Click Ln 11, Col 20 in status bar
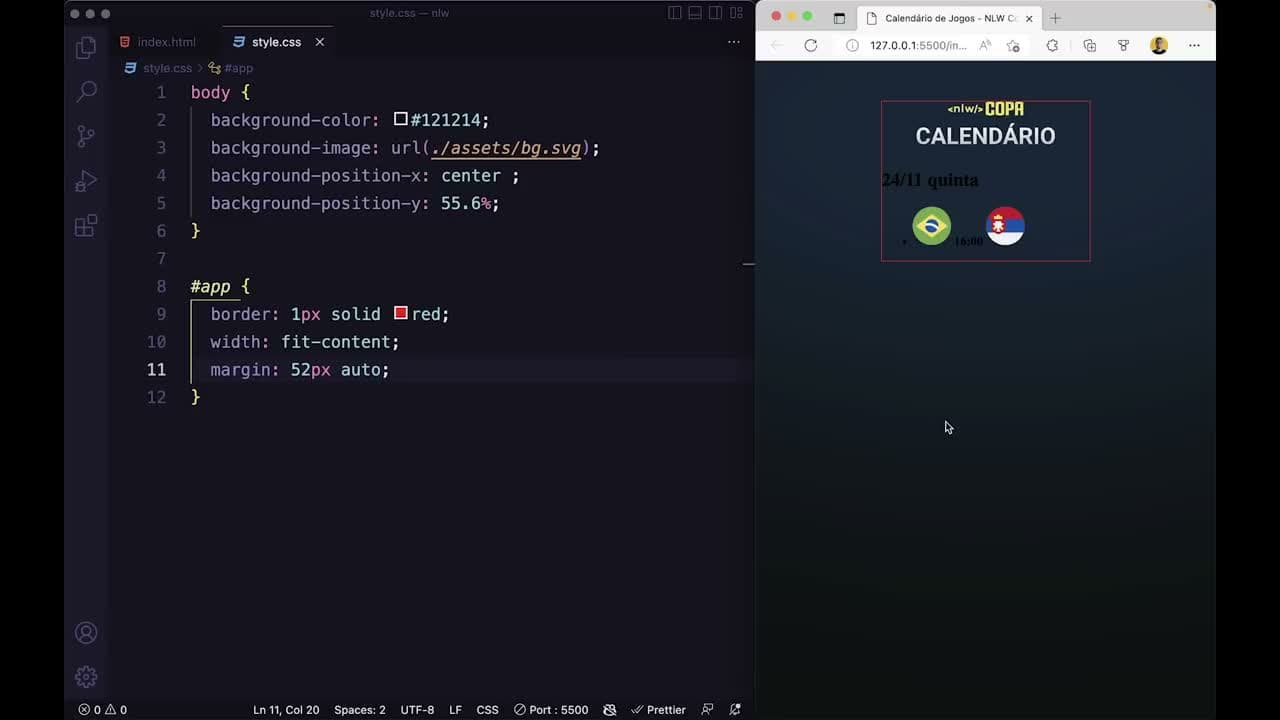The width and height of the screenshot is (1280, 720). 286,710
